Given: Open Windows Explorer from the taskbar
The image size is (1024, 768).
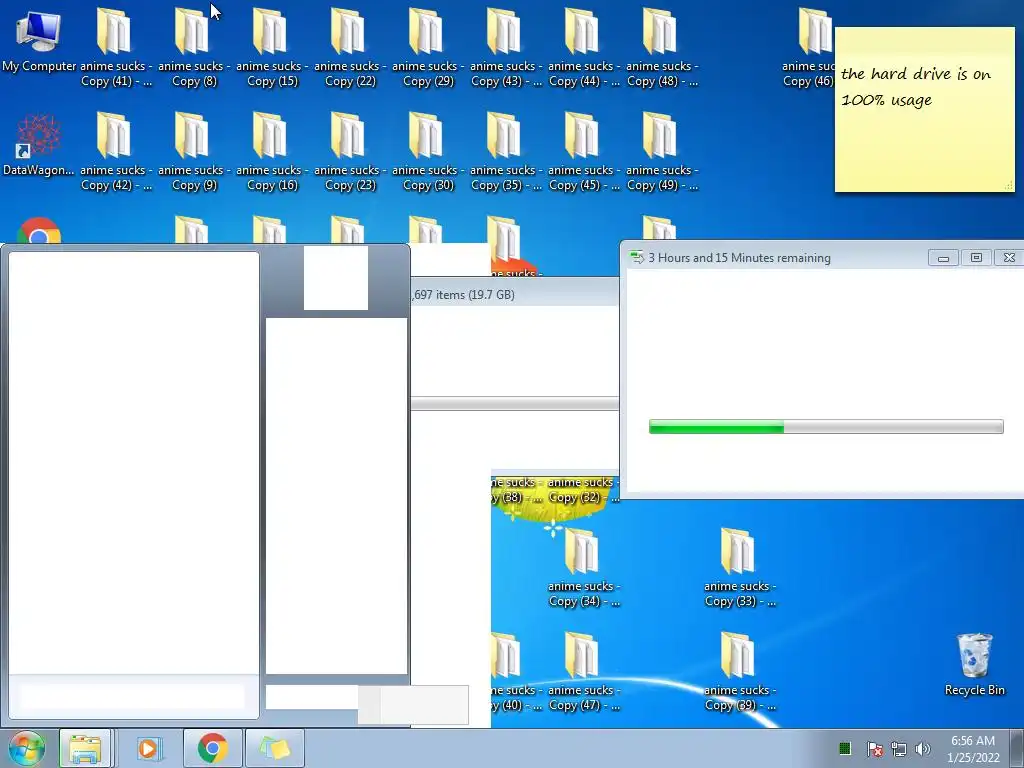Looking at the screenshot, I should click(86, 748).
